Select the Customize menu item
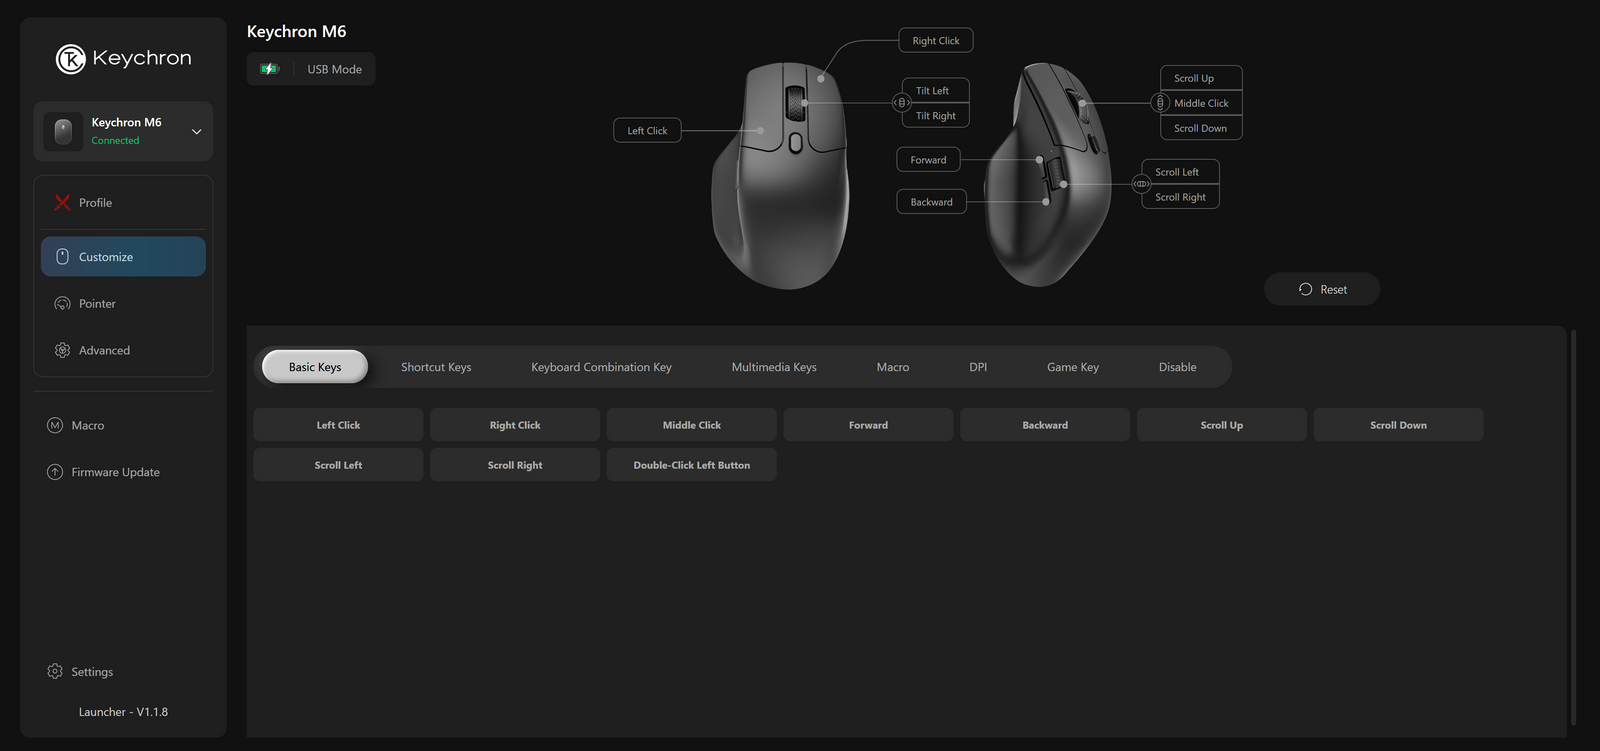 coord(123,257)
